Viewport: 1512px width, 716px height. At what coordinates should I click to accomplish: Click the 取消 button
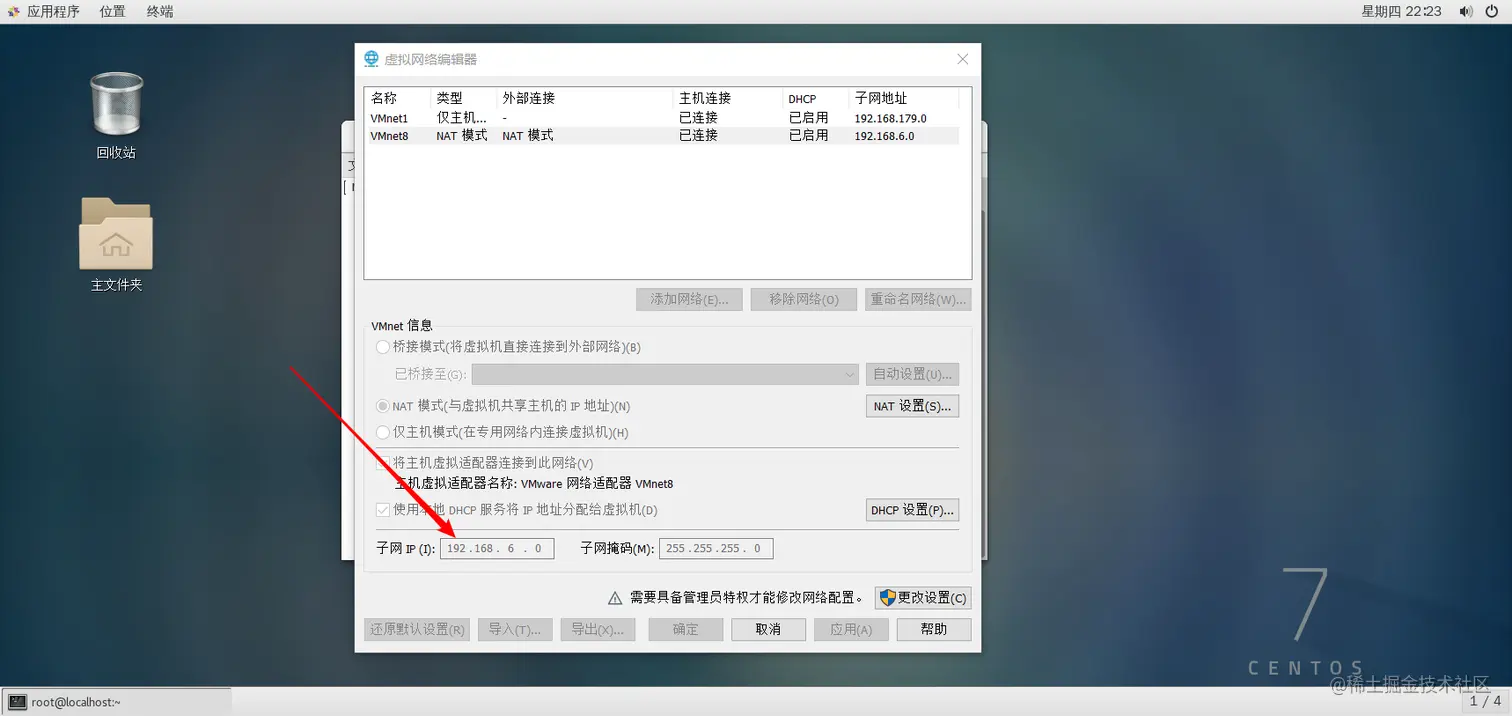click(768, 629)
